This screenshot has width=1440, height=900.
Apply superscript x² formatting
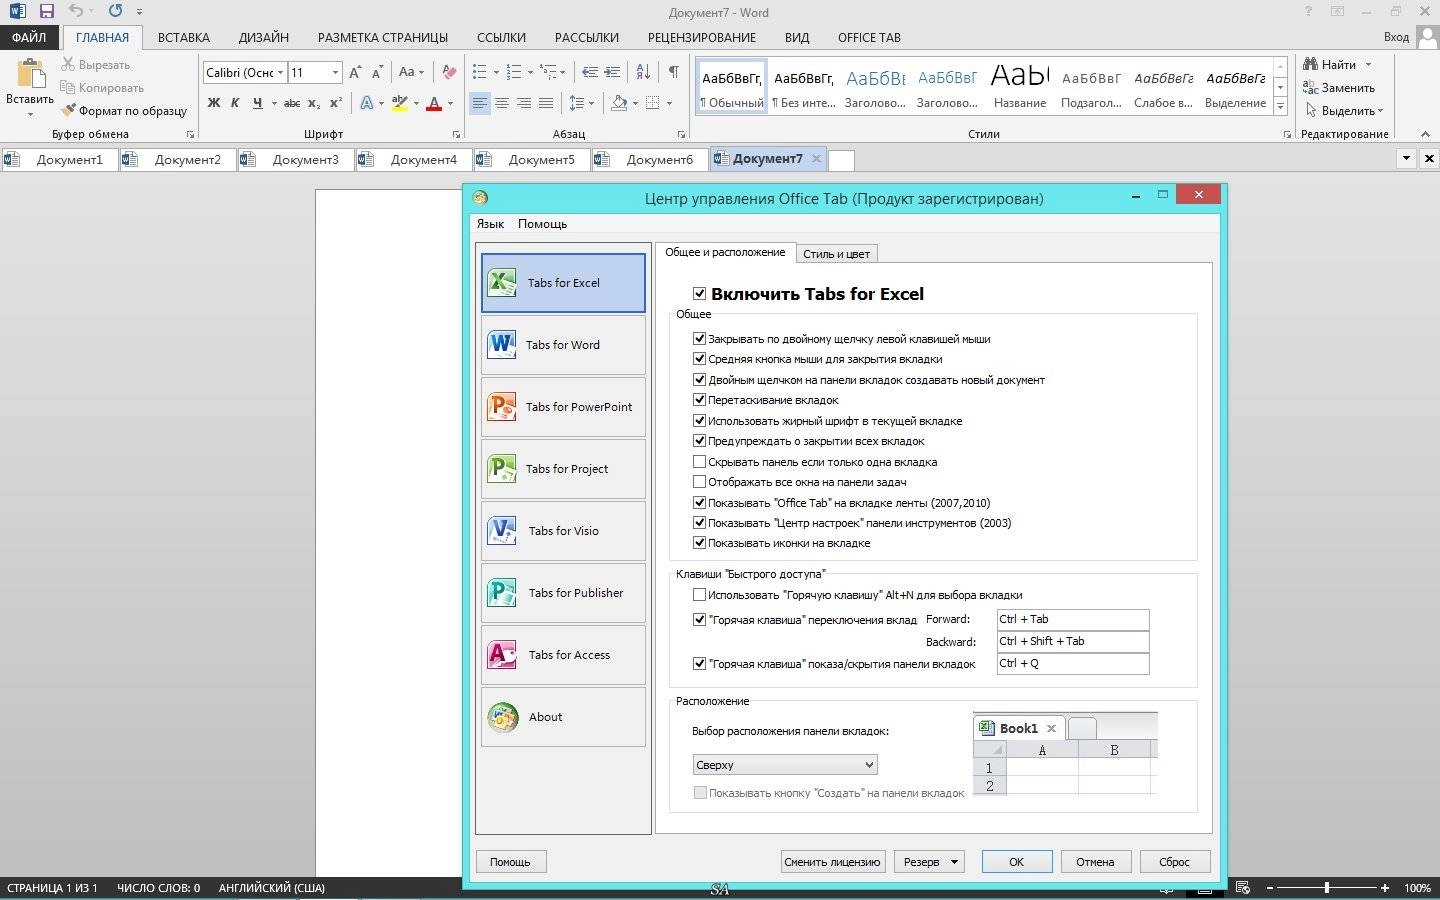(x=336, y=103)
